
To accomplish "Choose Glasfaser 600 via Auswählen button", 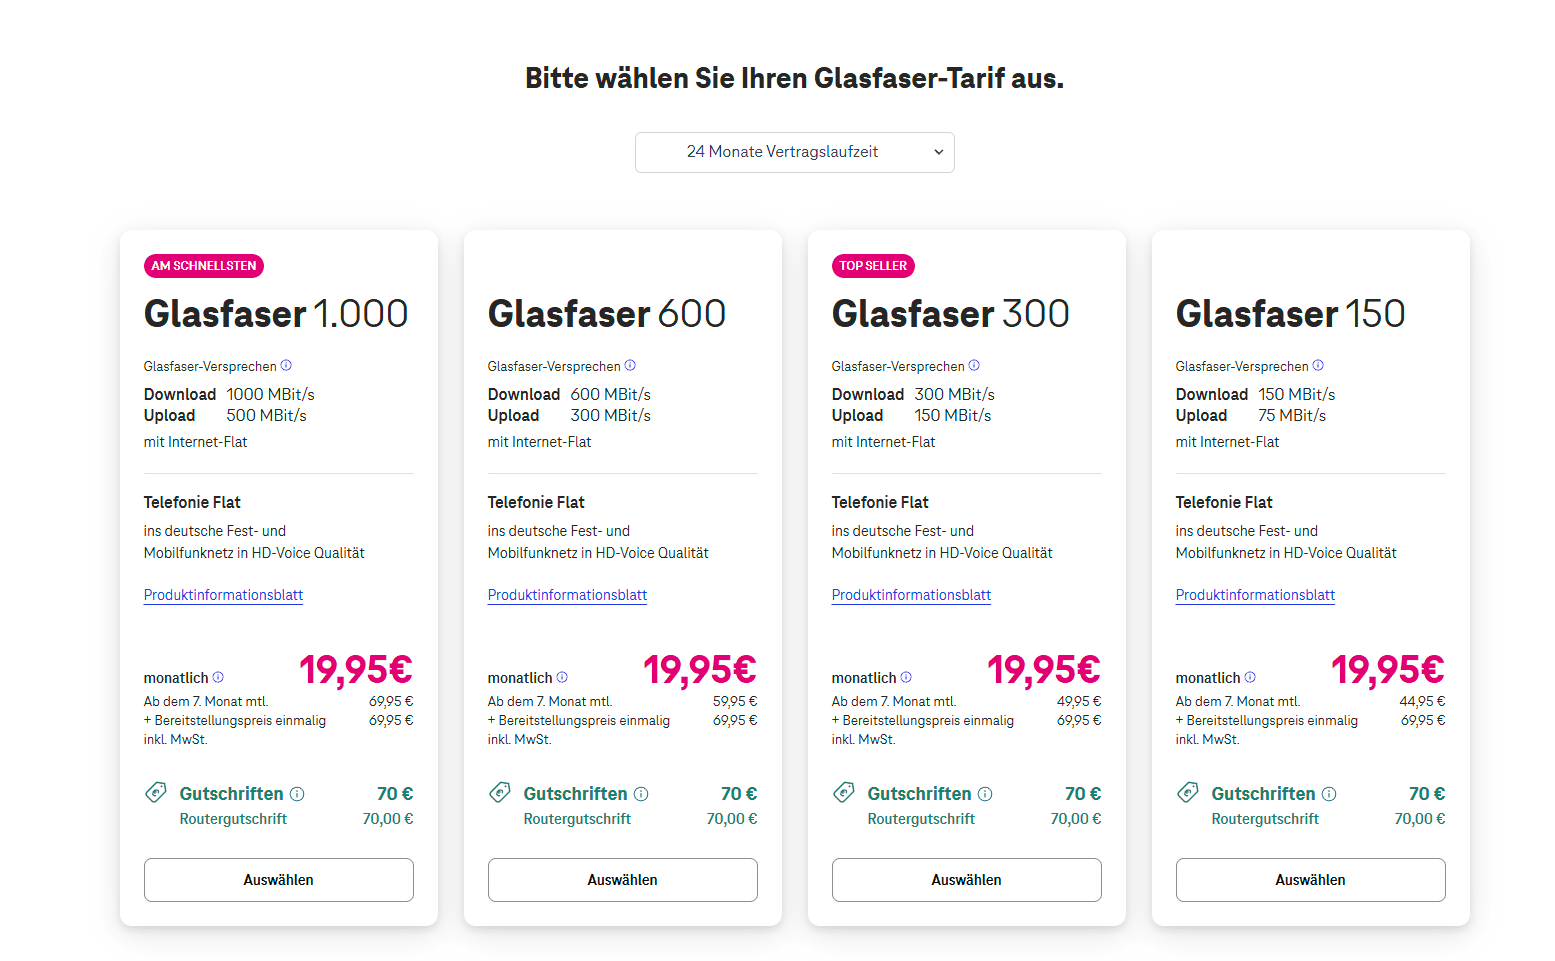I will point(623,880).
